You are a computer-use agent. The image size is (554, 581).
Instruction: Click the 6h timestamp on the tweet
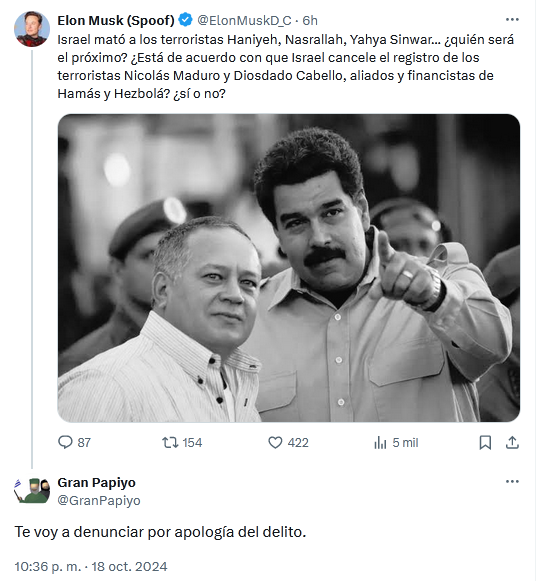(x=310, y=20)
